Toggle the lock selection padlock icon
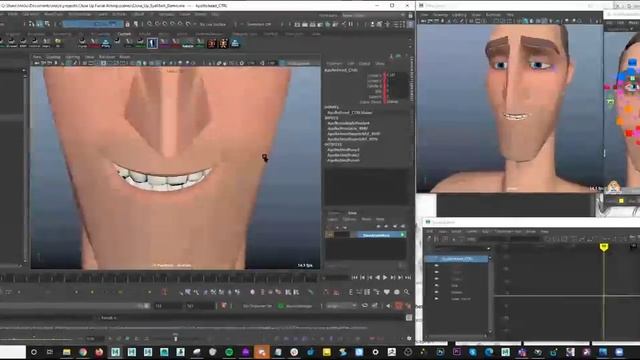 127,24
